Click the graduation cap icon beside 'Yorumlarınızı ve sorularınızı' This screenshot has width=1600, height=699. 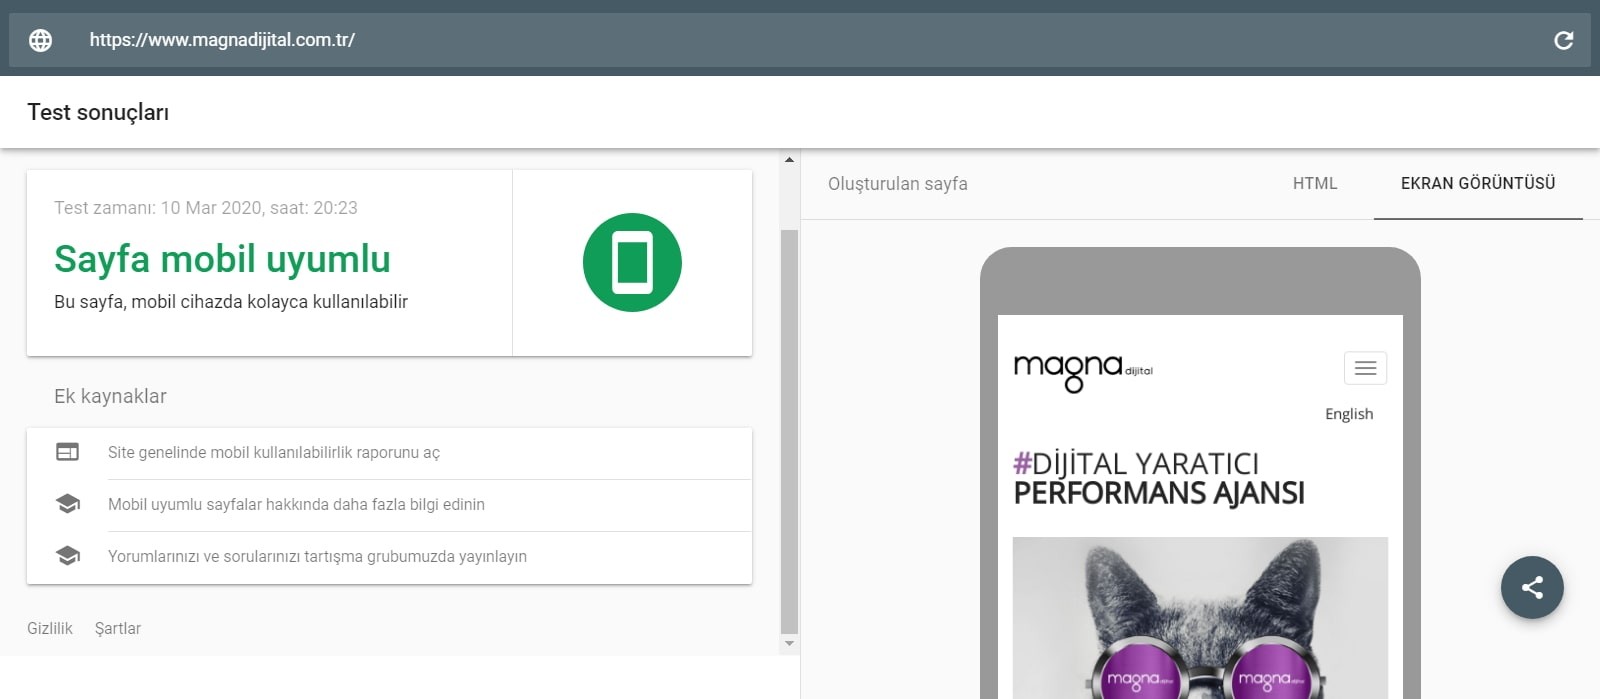point(67,556)
